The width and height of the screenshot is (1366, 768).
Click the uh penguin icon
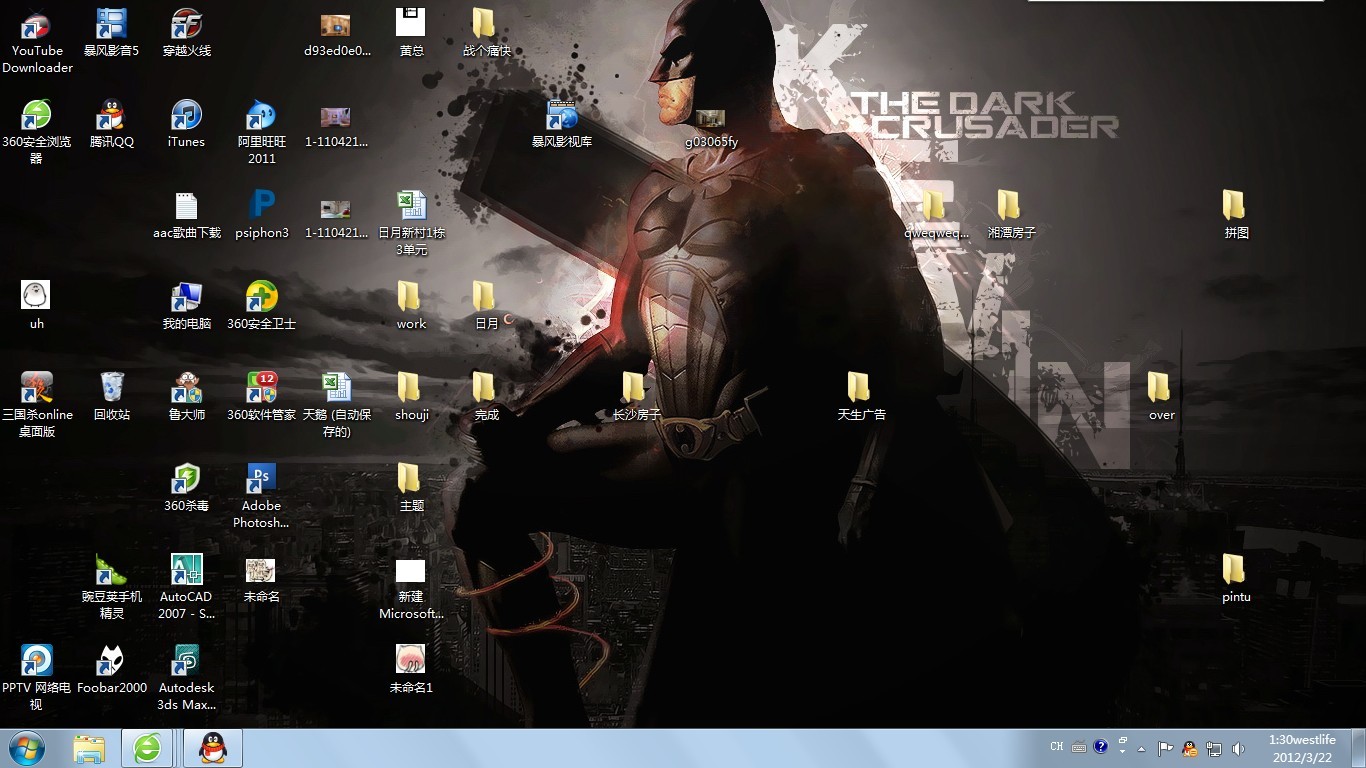[36, 306]
